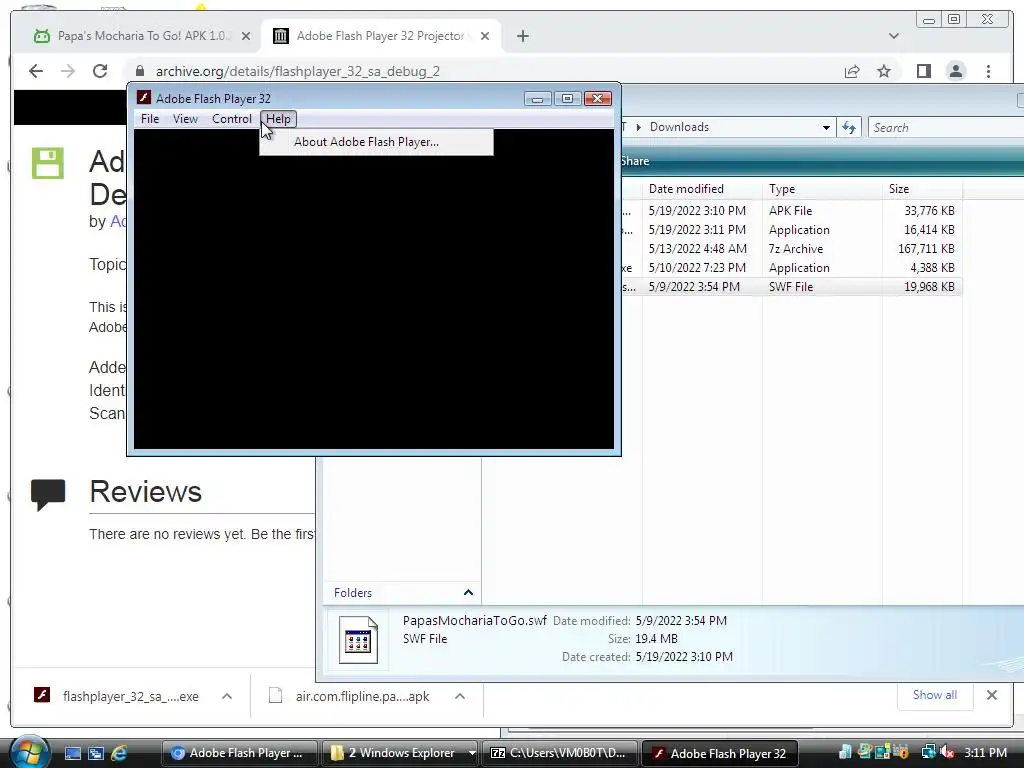Click the share page icon in Chrome
The image size is (1024, 768).
852,71
